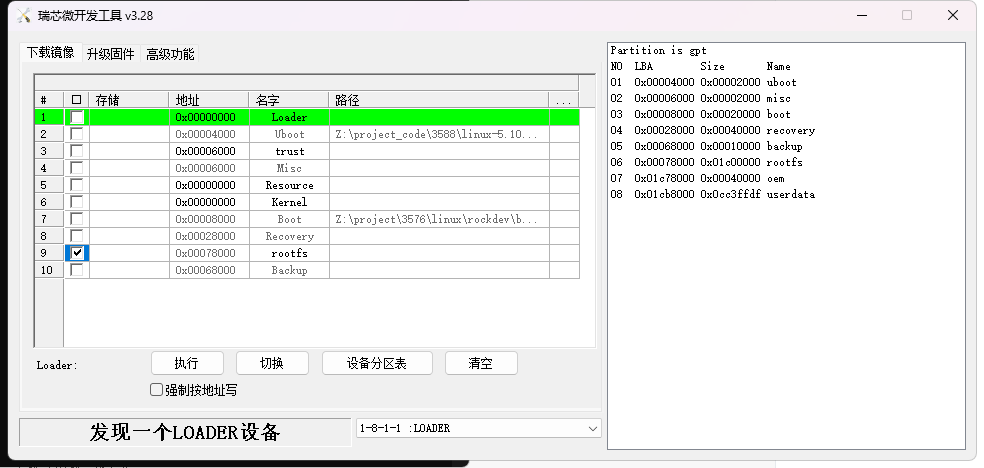Enable the Recovery row checkbox

pyautogui.click(x=77, y=236)
